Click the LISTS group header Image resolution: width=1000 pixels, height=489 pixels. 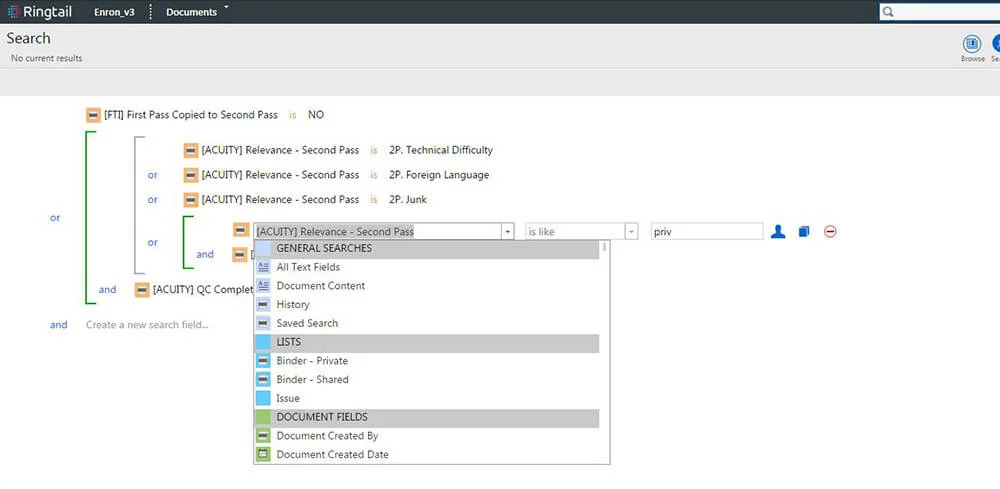[x=427, y=342]
